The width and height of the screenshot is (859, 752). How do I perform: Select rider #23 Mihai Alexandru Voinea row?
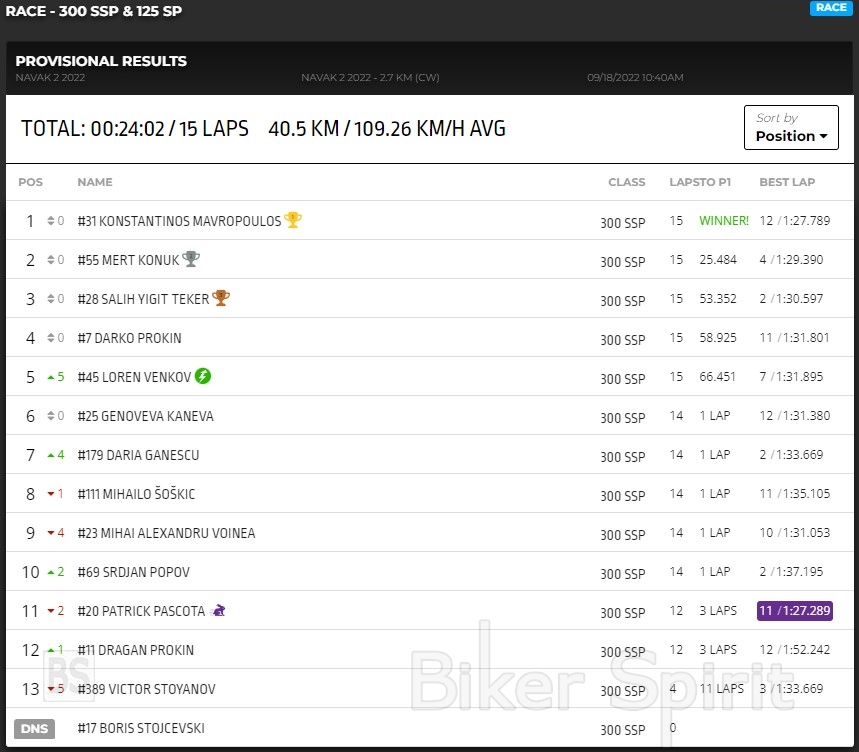[x=166, y=533]
